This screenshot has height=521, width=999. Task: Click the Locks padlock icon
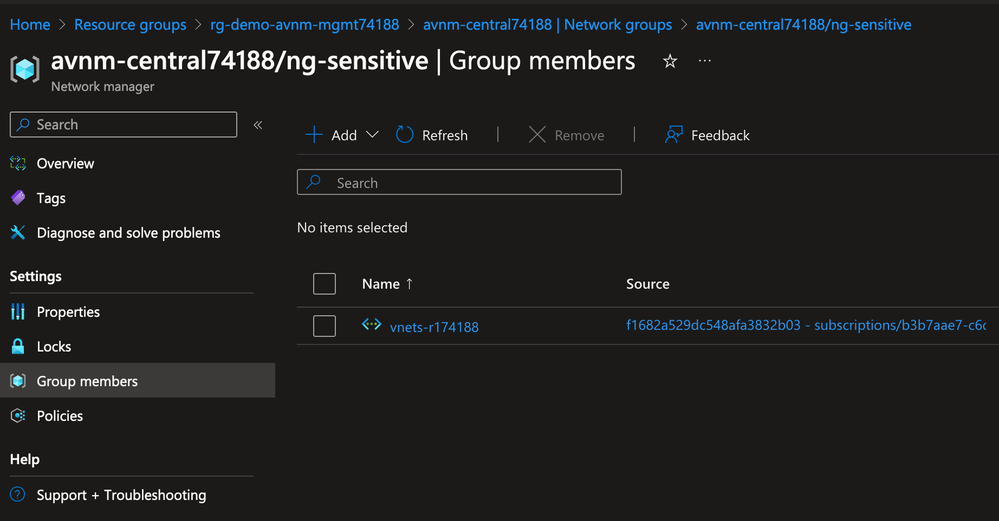coord(18,346)
